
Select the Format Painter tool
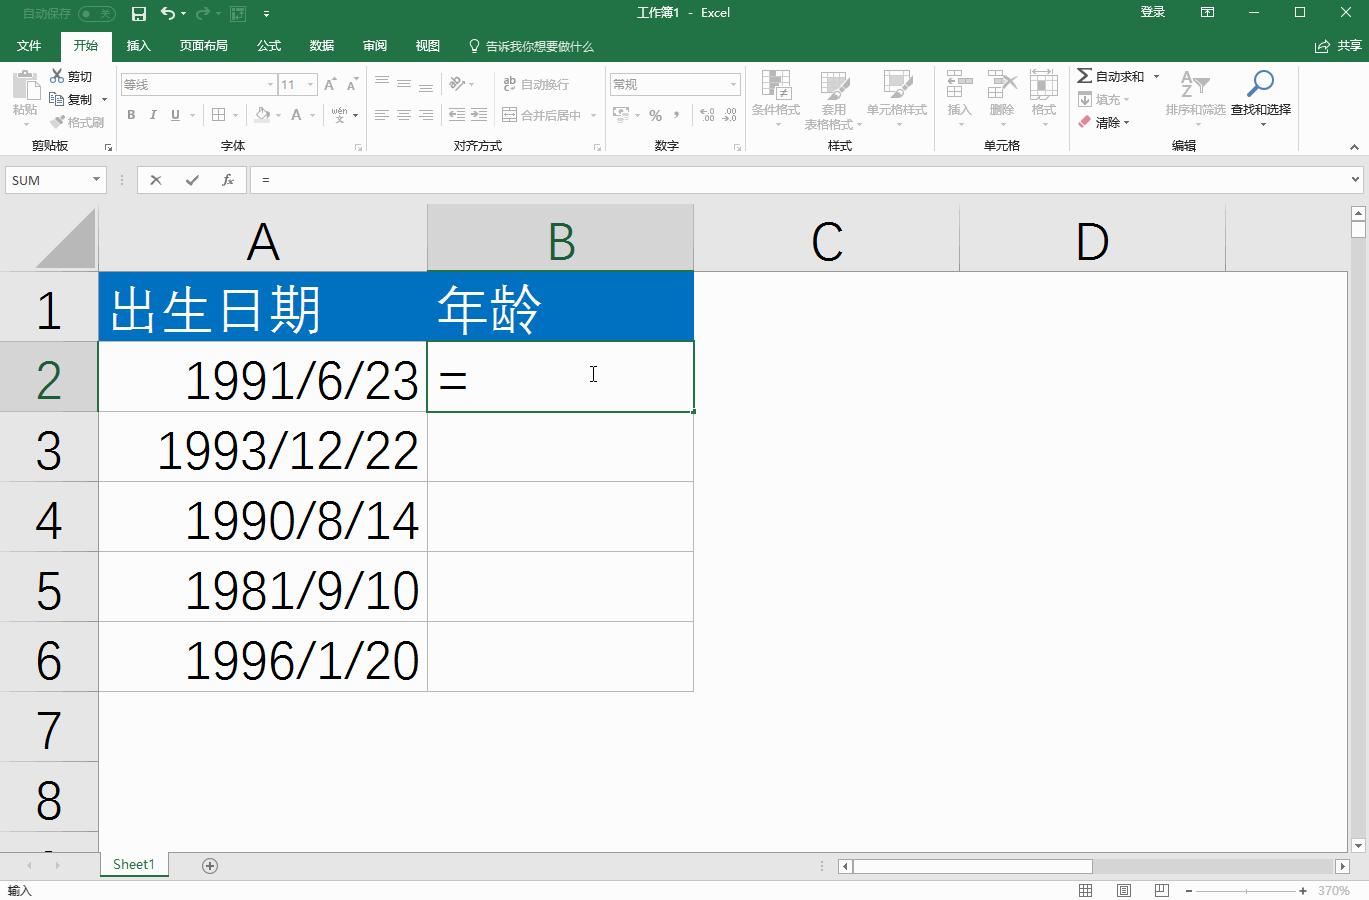pos(78,122)
